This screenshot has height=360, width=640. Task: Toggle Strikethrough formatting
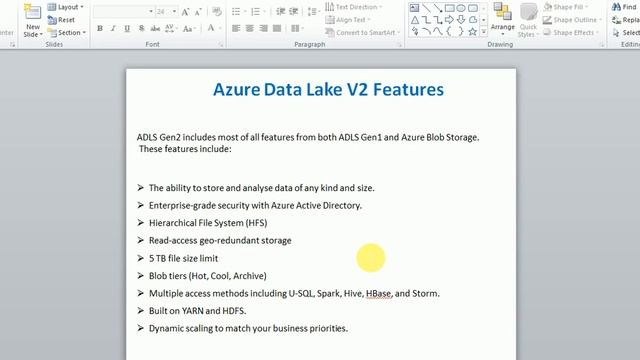pyautogui.click(x=155, y=28)
